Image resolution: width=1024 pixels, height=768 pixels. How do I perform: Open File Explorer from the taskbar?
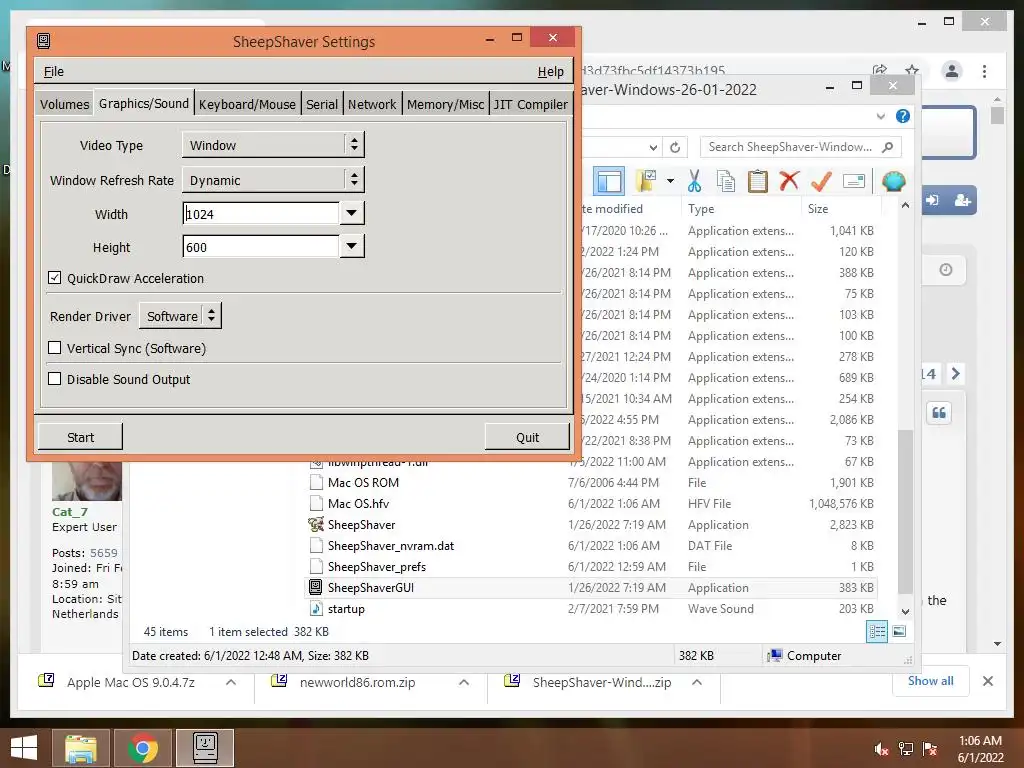click(x=80, y=748)
